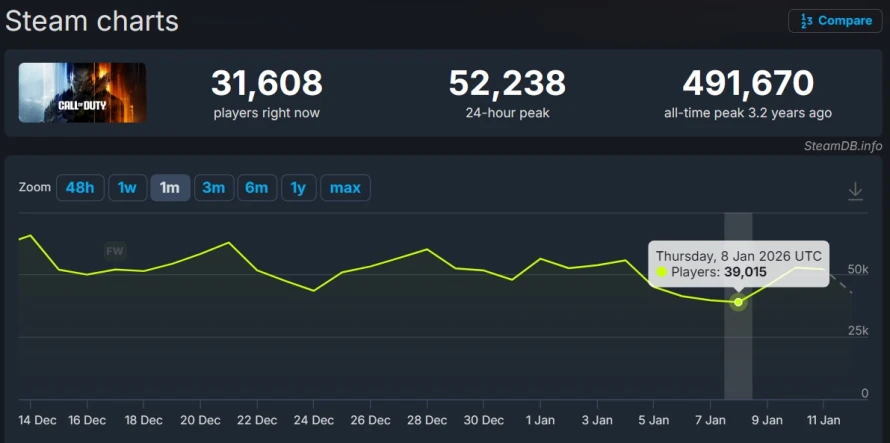Click the 28 Dec axis label
The height and width of the screenshot is (443, 890).
pos(427,420)
